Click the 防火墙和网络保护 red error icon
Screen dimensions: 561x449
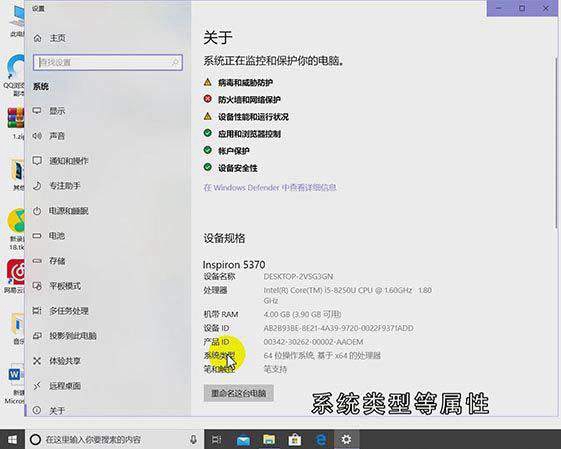pos(208,99)
